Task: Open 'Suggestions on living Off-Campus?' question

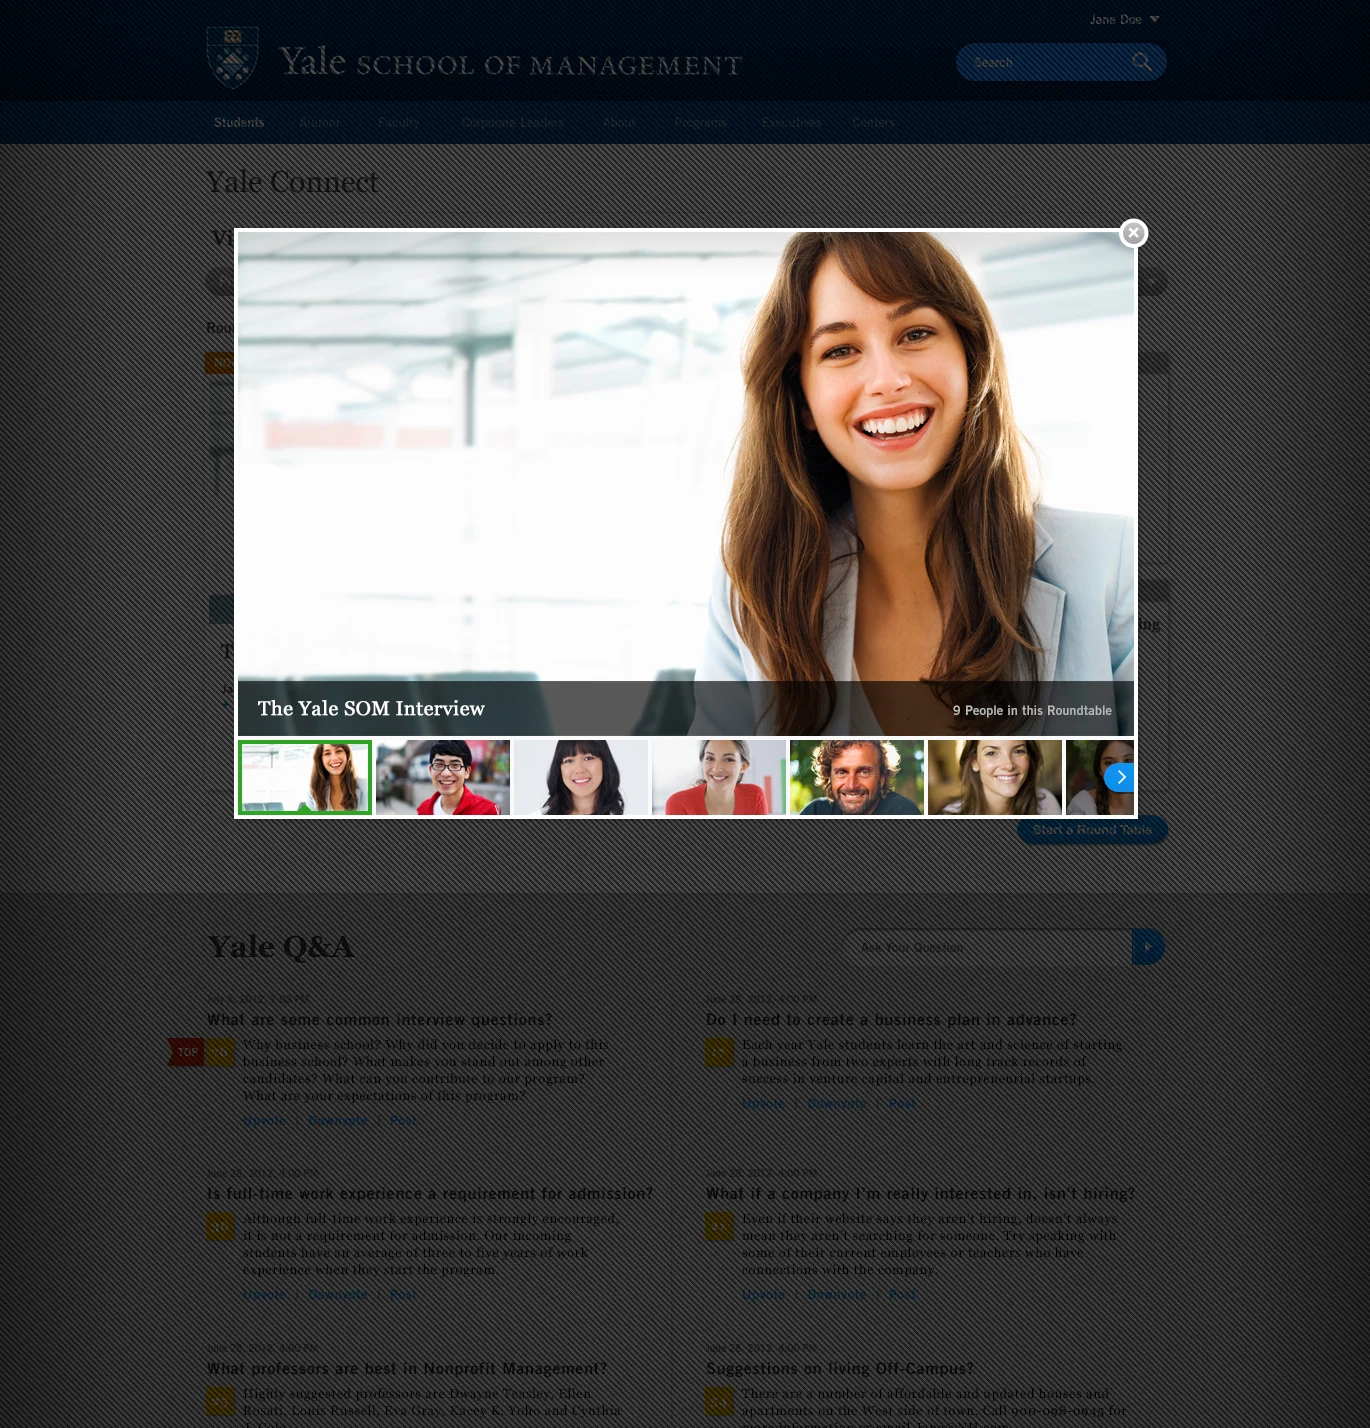Action: point(840,1369)
